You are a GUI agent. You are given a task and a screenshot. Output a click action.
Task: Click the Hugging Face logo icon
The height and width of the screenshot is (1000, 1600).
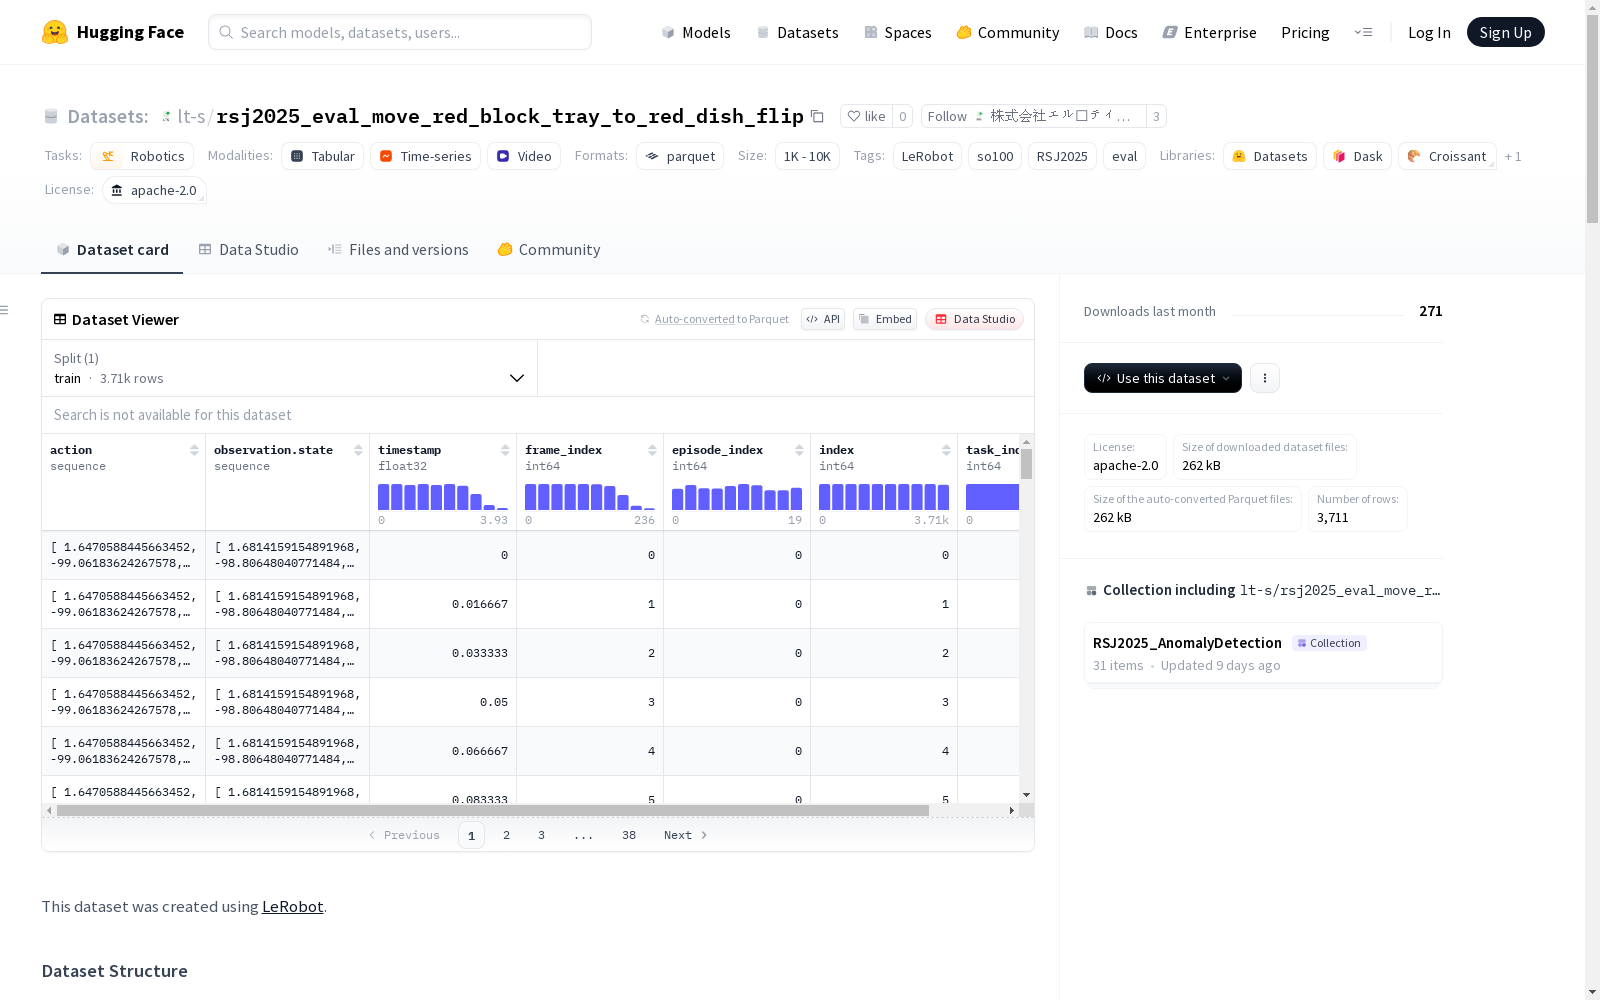(x=55, y=32)
